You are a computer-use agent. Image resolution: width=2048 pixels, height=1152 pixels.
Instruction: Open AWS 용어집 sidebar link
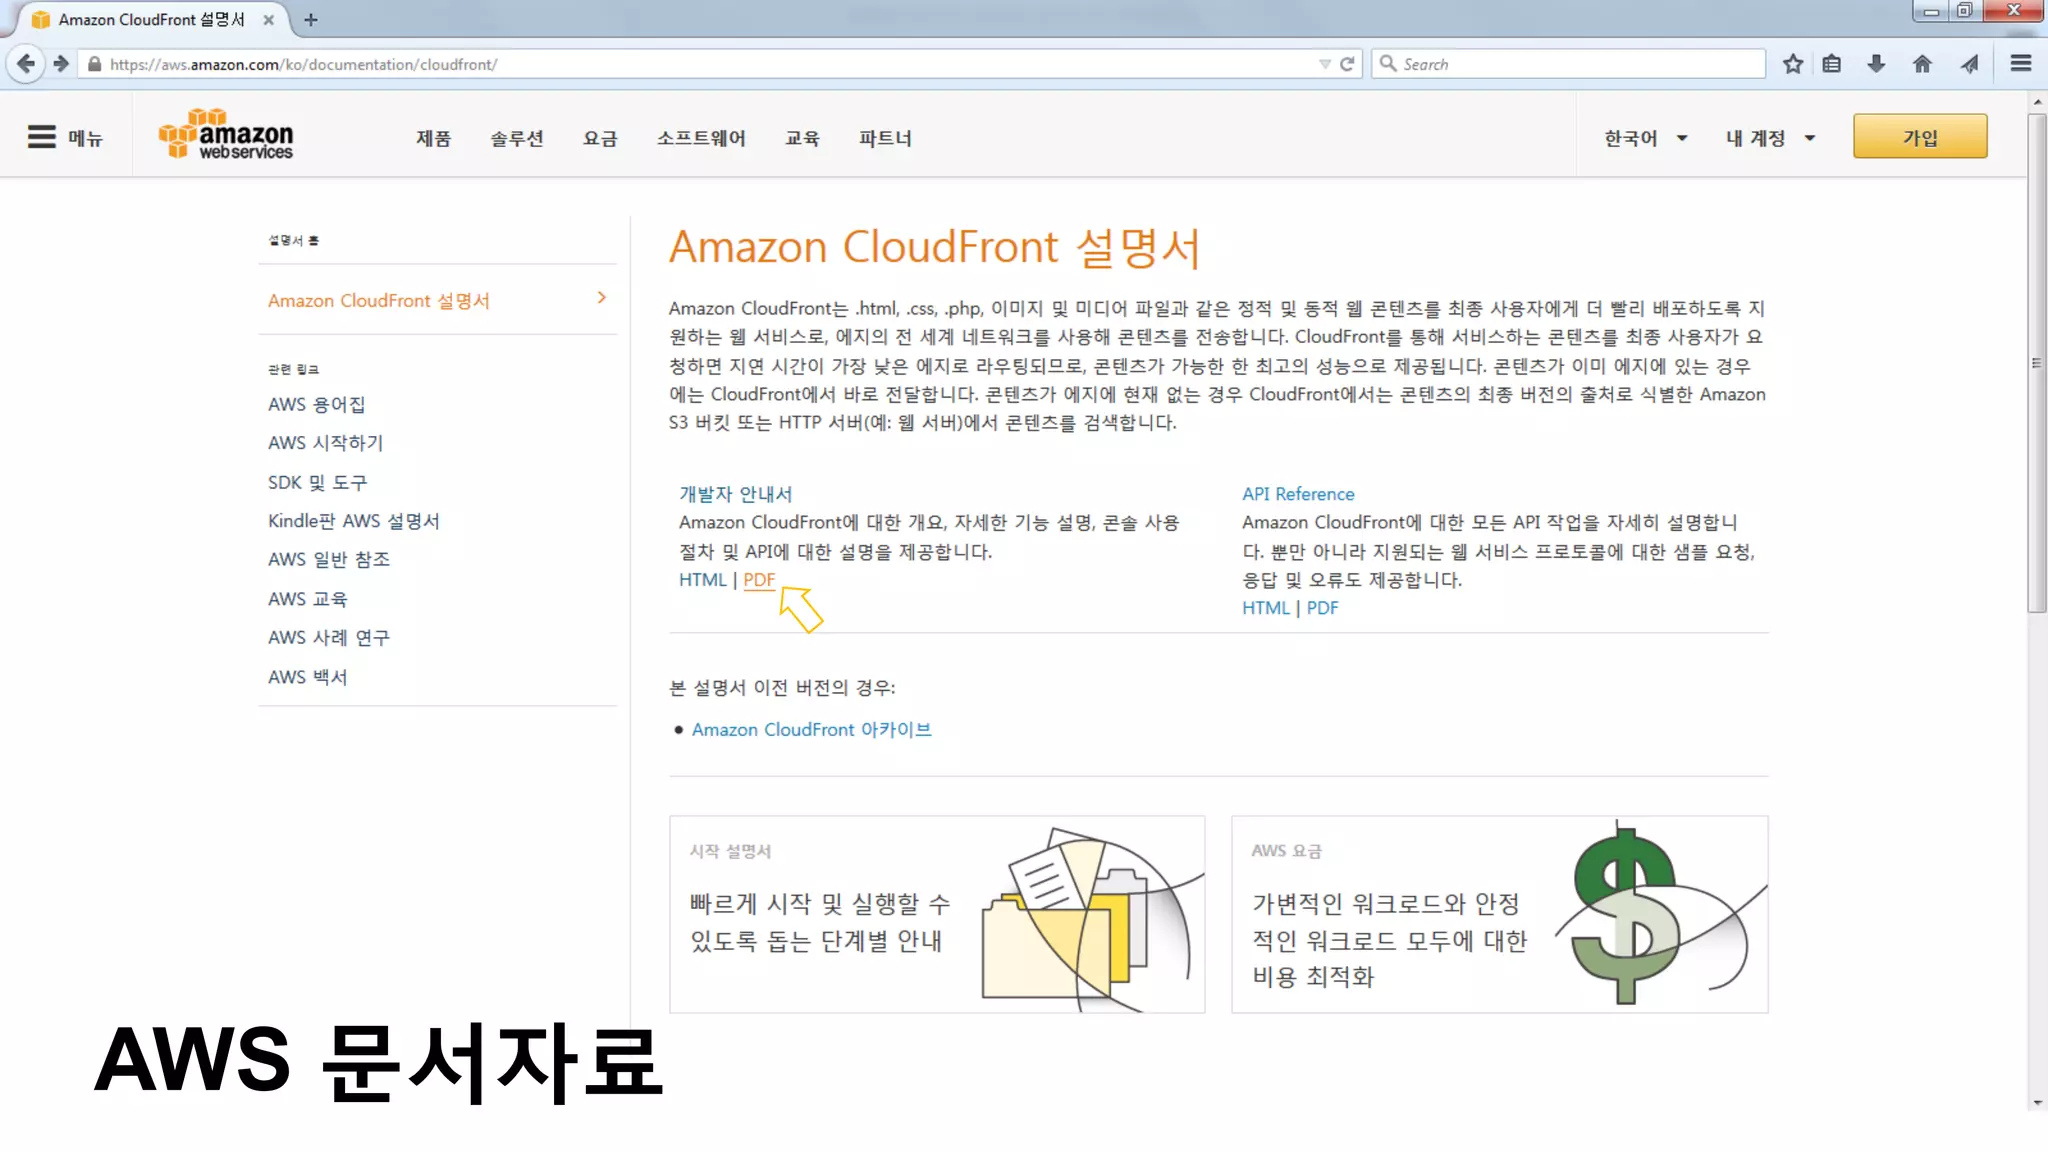pyautogui.click(x=316, y=404)
